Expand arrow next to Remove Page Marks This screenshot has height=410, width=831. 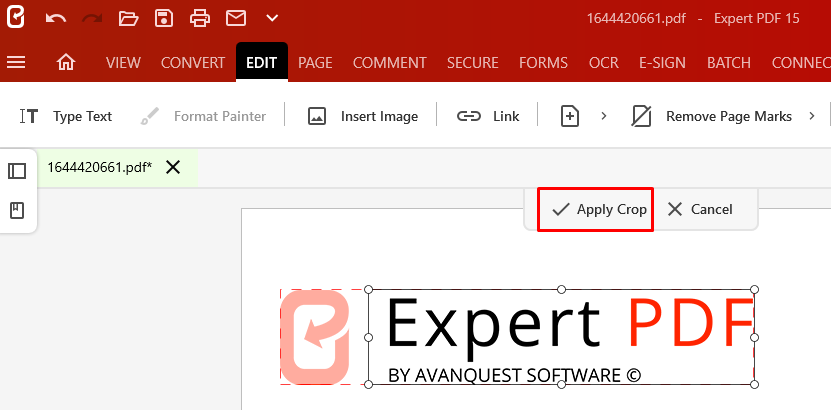(812, 116)
